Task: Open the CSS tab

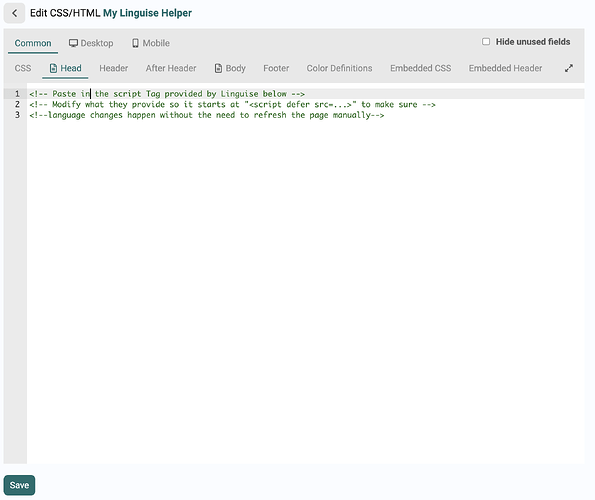Action: pyautogui.click(x=23, y=68)
